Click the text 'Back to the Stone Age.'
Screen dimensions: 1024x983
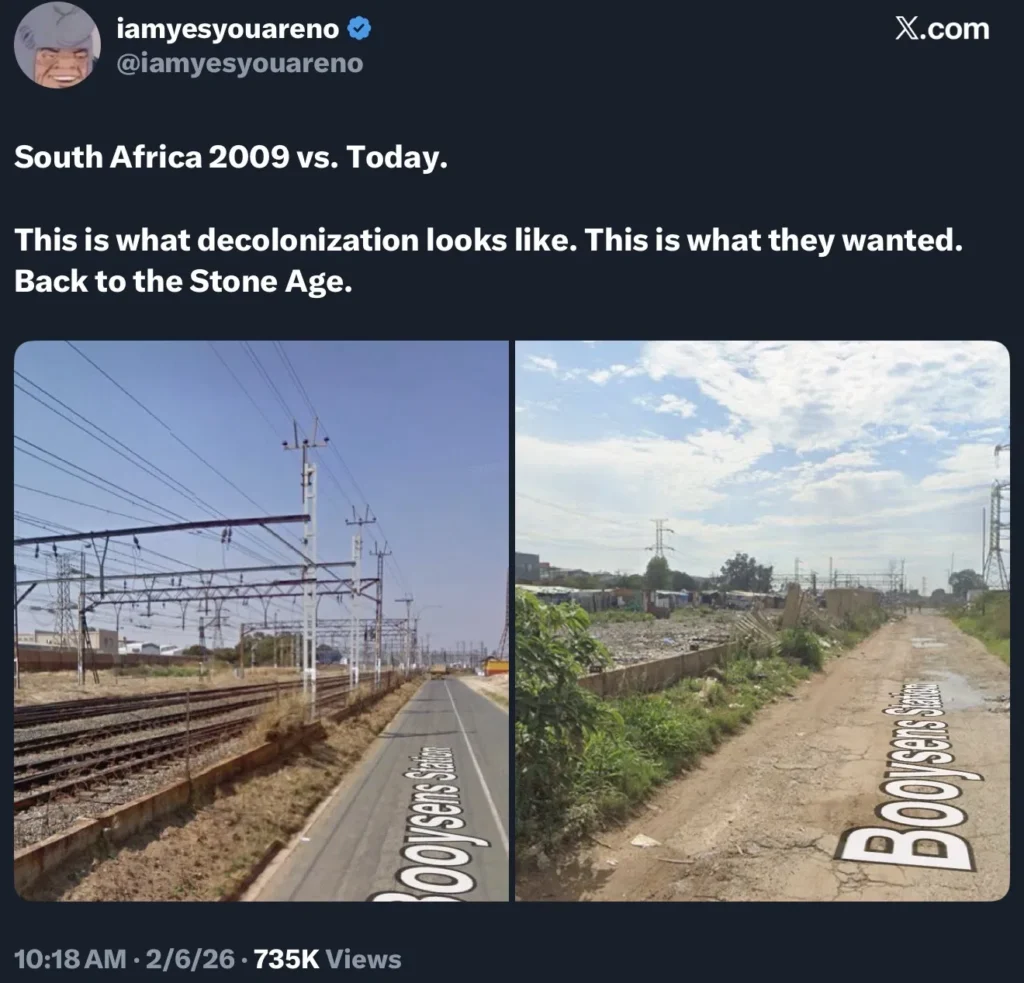(184, 282)
